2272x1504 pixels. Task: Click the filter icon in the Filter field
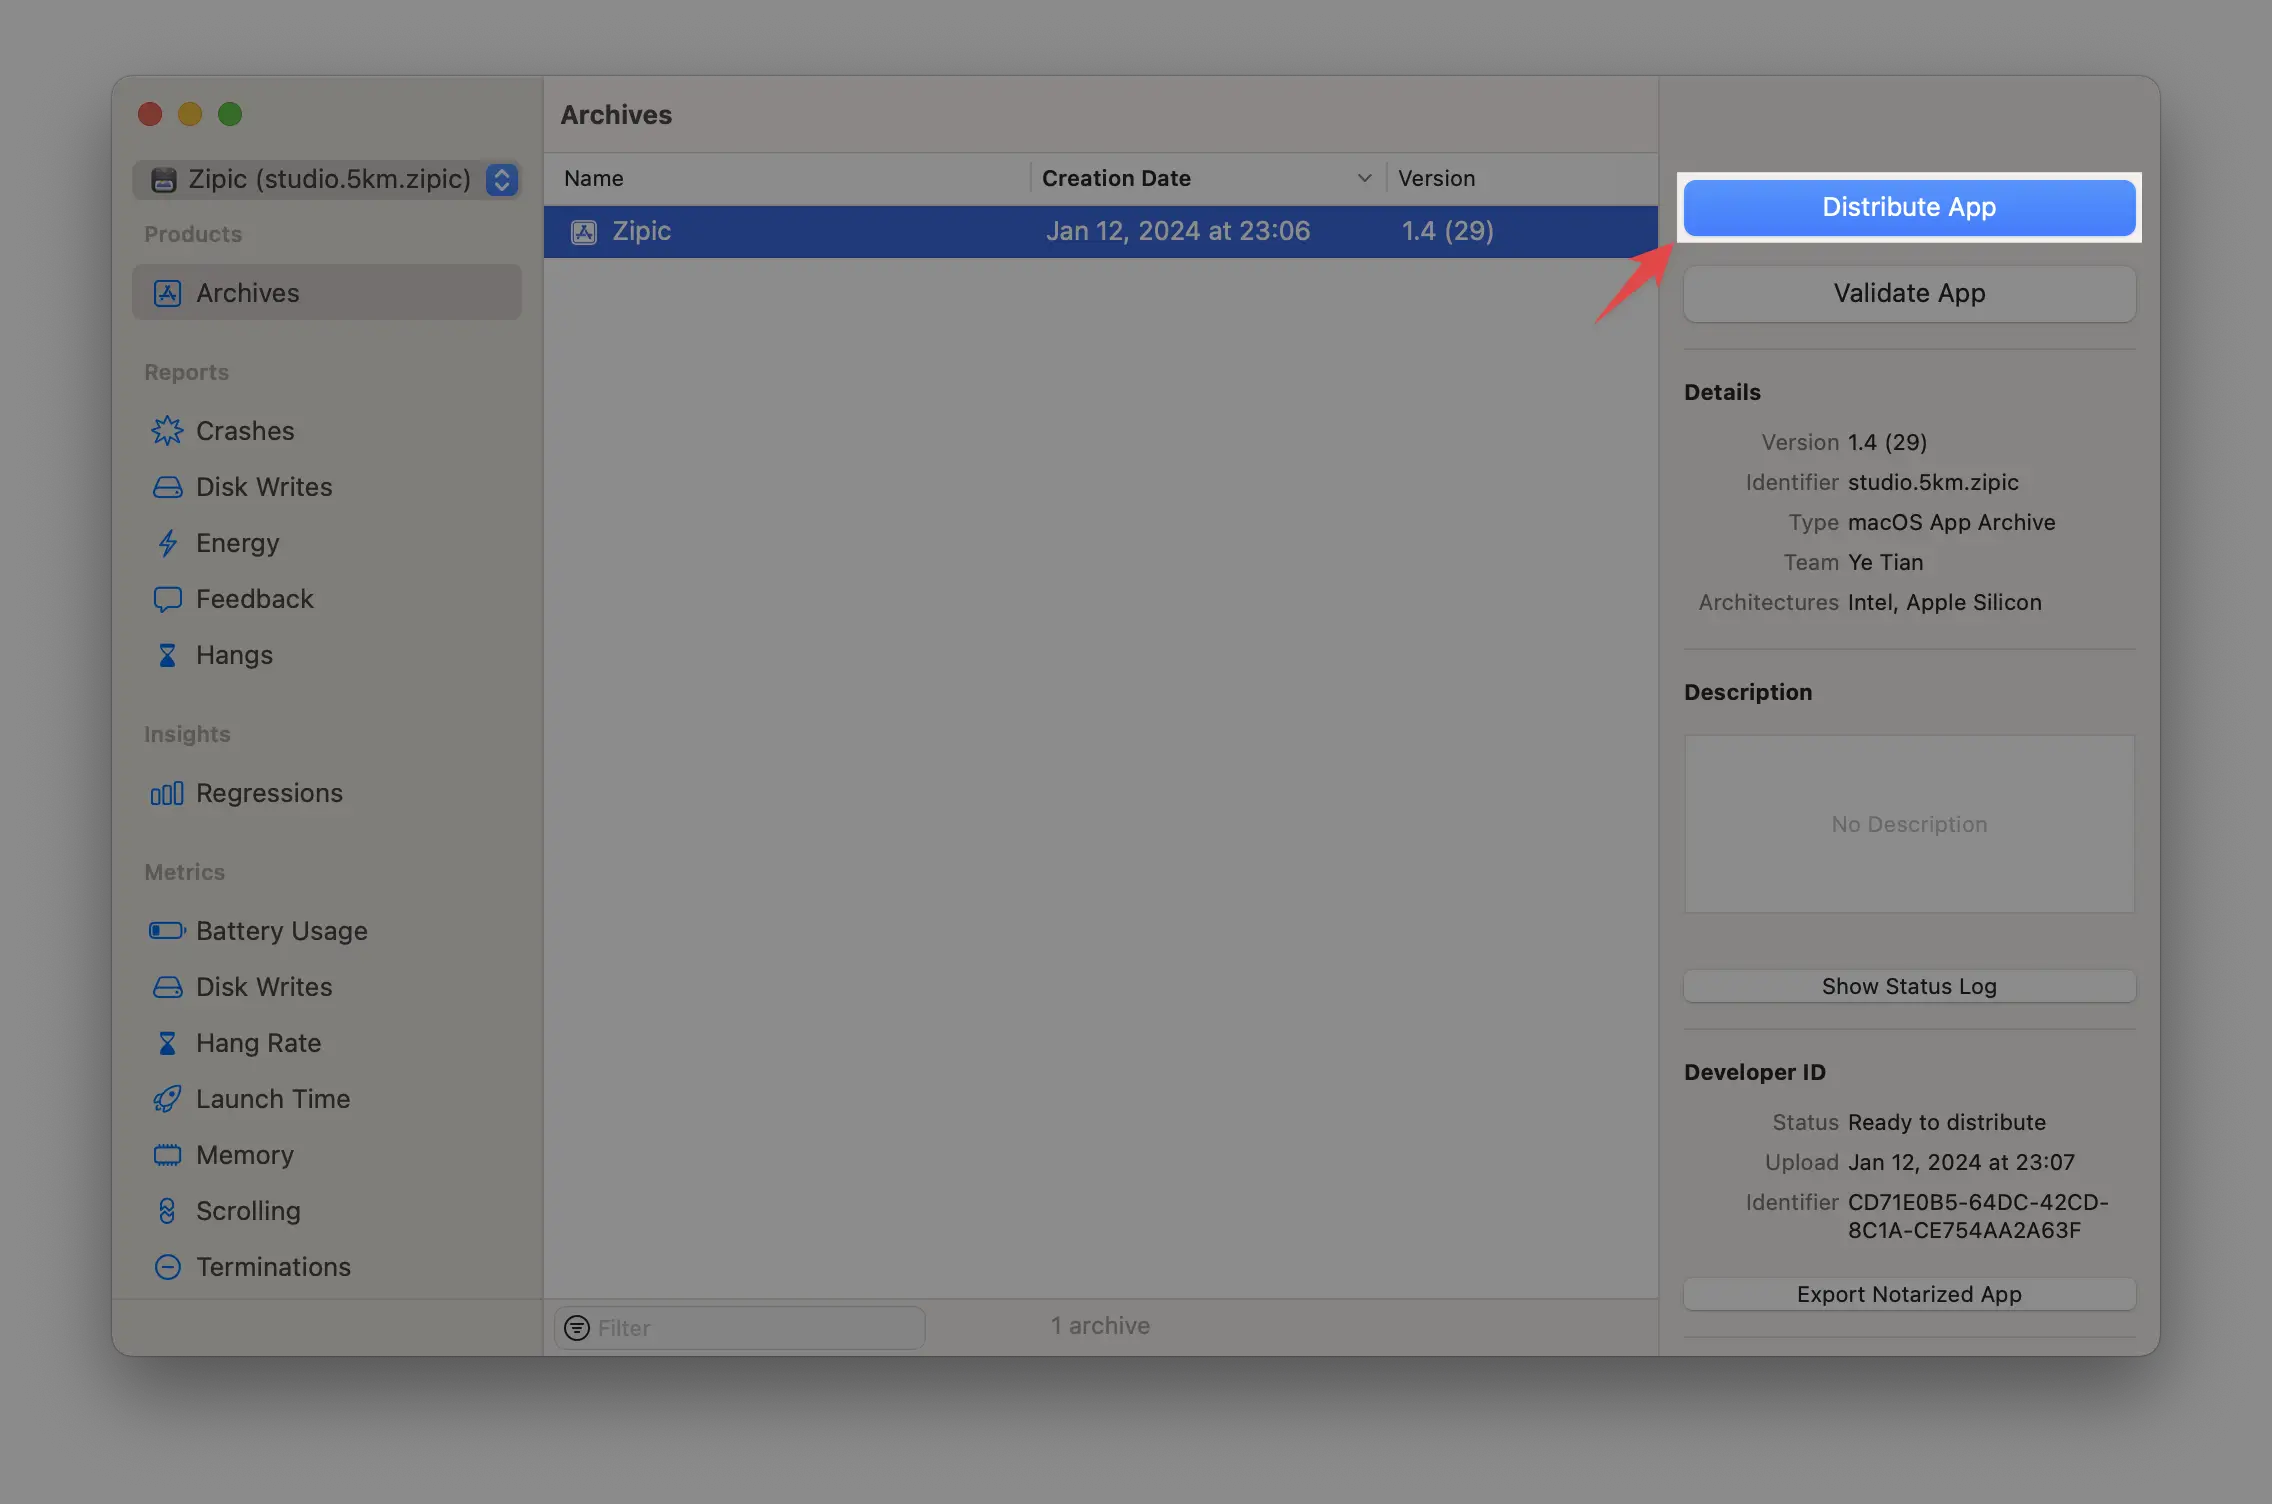point(577,1328)
